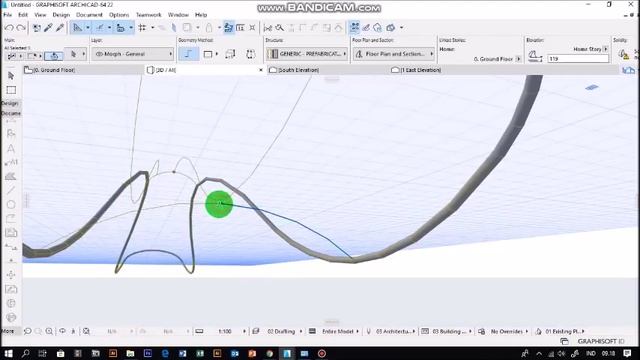Open the 1:100 scale dropdown
The height and width of the screenshot is (360, 640).
click(226, 331)
